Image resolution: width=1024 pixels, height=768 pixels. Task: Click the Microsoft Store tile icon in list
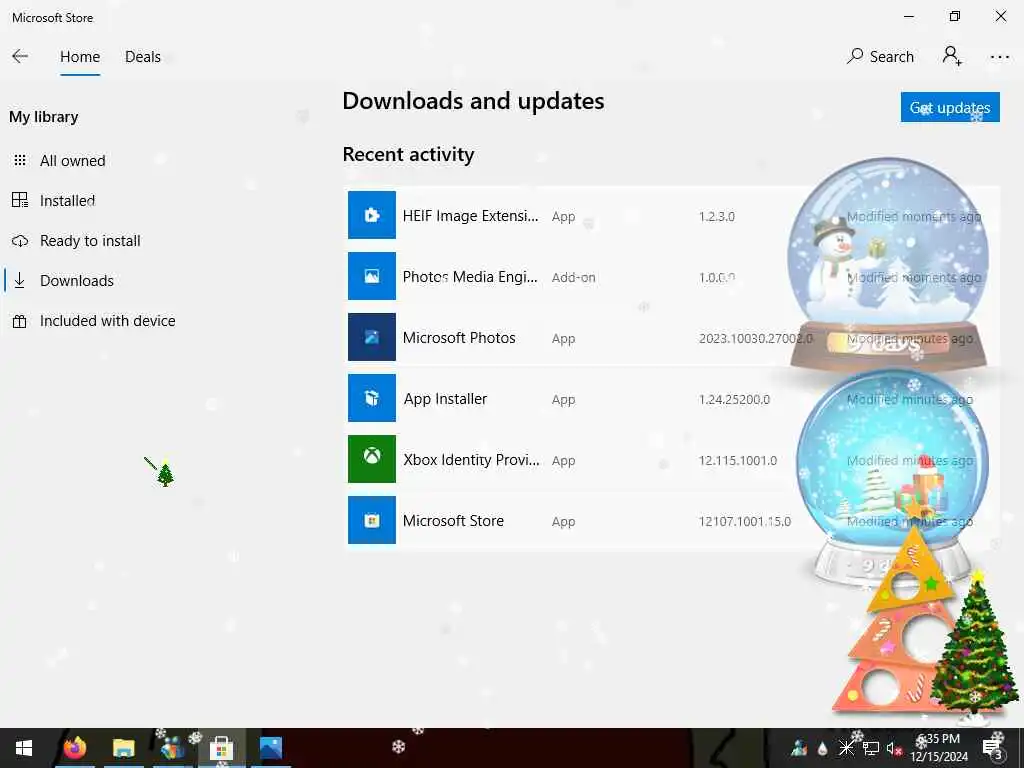point(372,520)
